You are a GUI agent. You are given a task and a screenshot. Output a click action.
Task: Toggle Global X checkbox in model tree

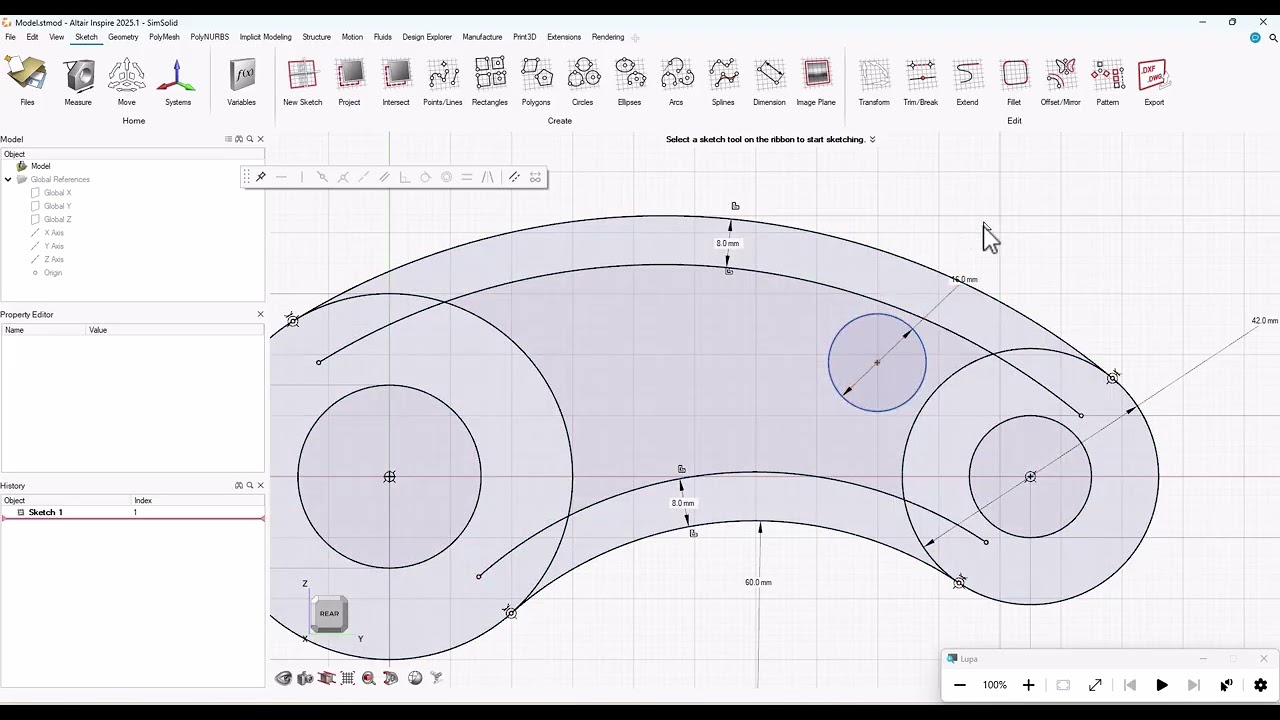(x=36, y=193)
